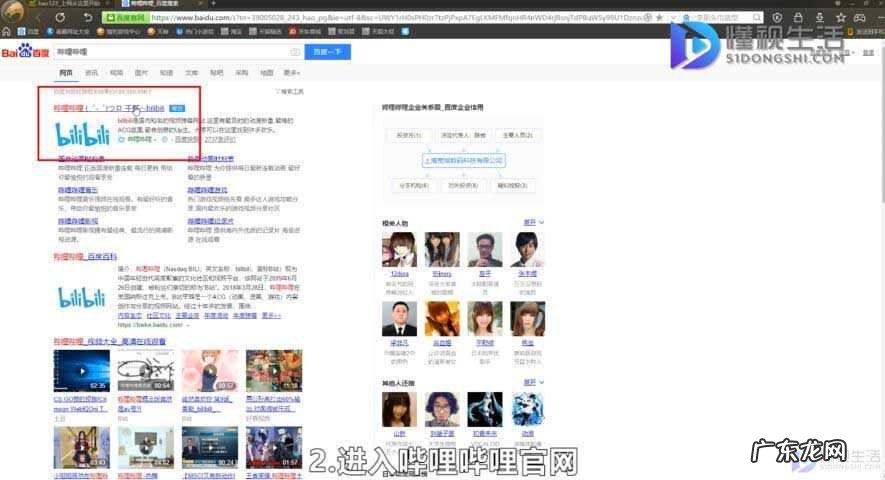Open a new browser tab with plus
The width and height of the screenshot is (885, 480).
(213, 3)
